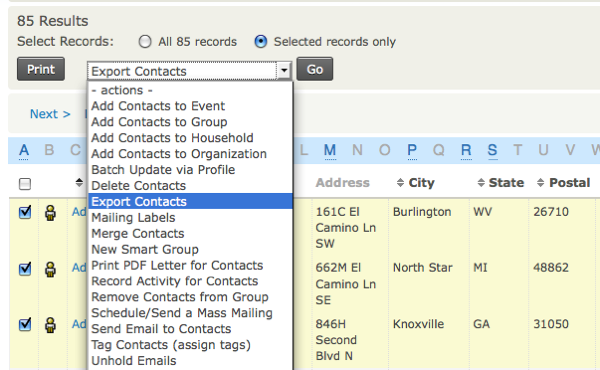The width and height of the screenshot is (600, 370).
Task: Sort by Postal column arrows
Action: tap(540, 183)
